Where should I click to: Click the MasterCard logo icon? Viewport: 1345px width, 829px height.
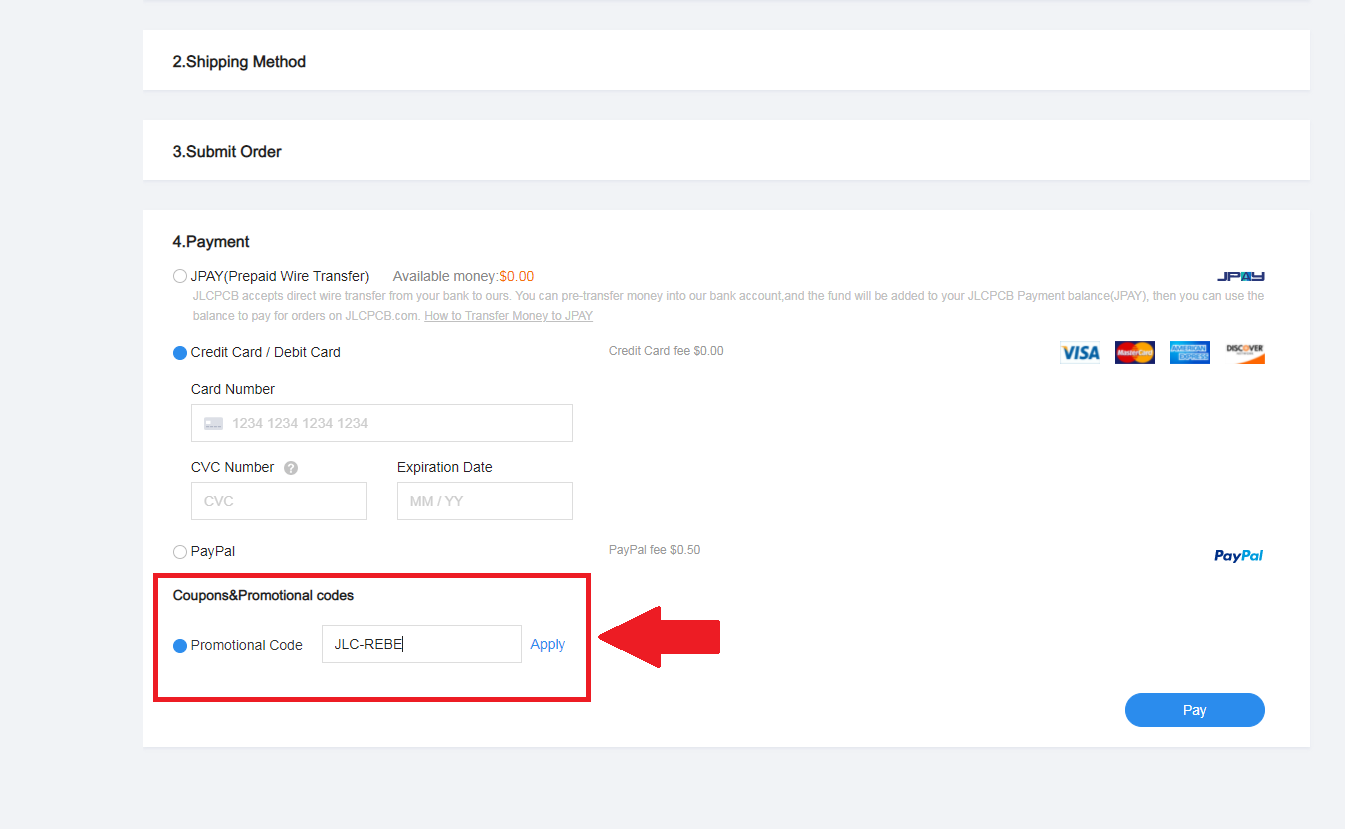click(x=1135, y=352)
